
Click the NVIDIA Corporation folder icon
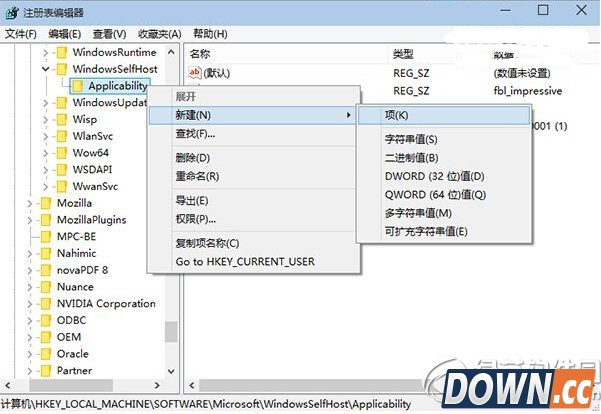click(x=46, y=304)
